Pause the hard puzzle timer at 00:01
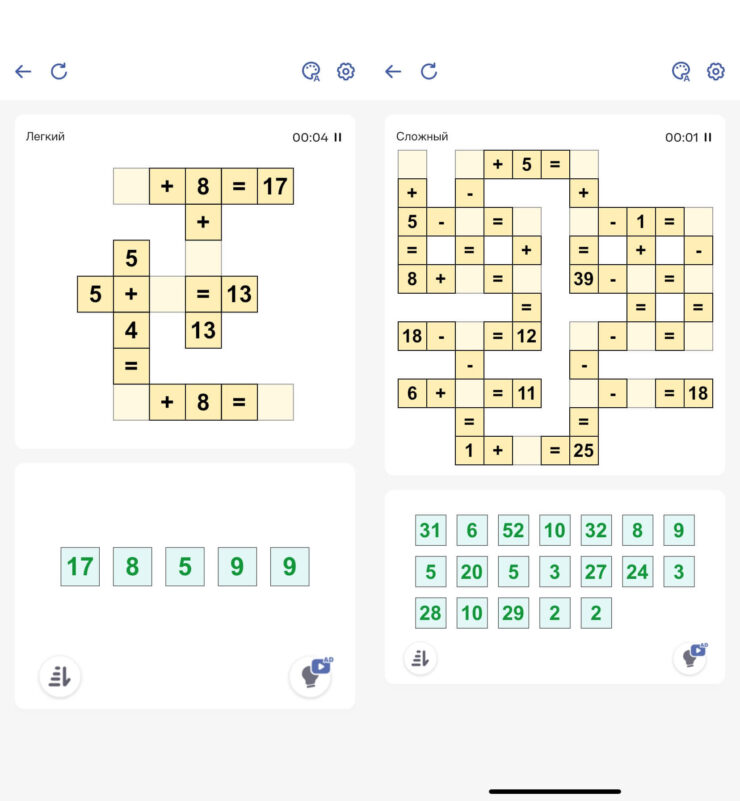The height and width of the screenshot is (801, 740). [x=708, y=138]
